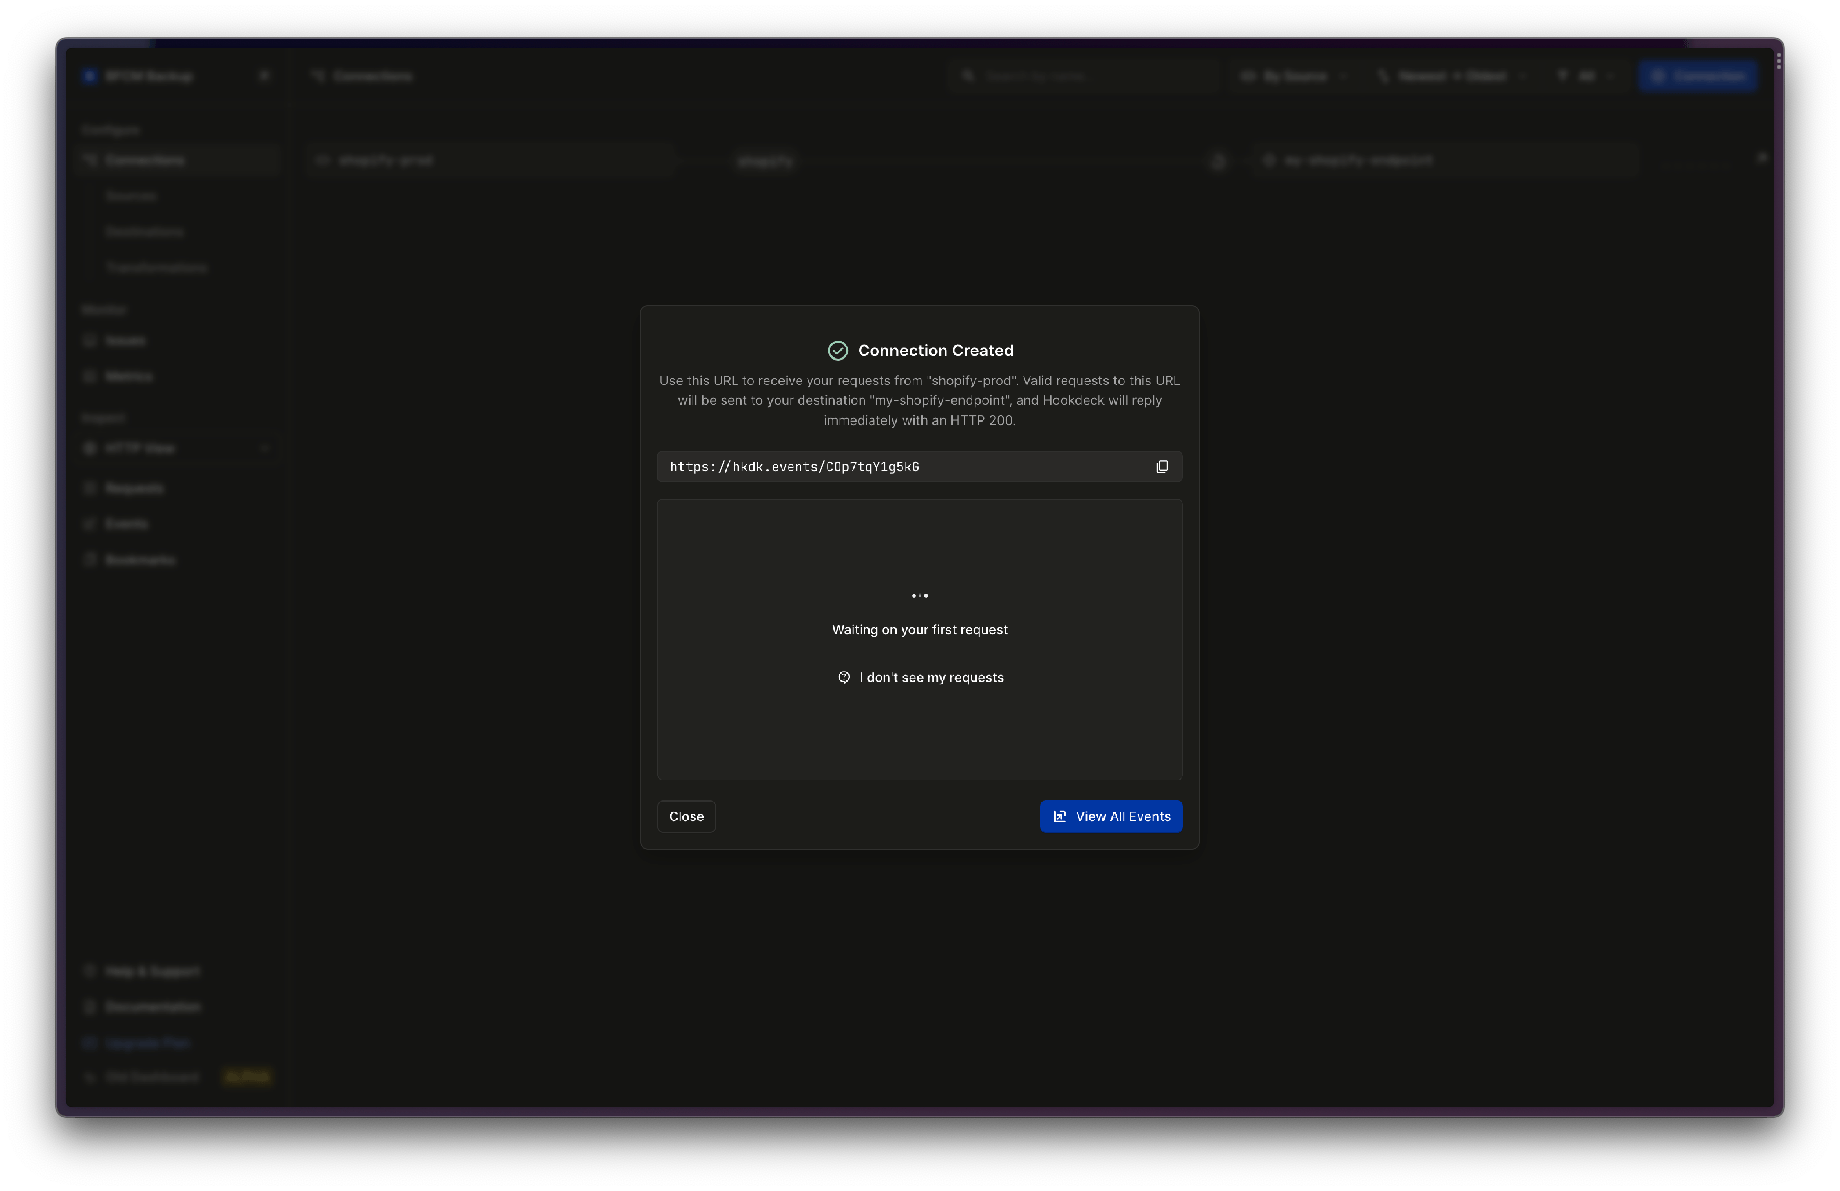Screen dimensions: 1840x1191
Task: Copy the hkdk.events webhook URL
Action: point(1161,466)
